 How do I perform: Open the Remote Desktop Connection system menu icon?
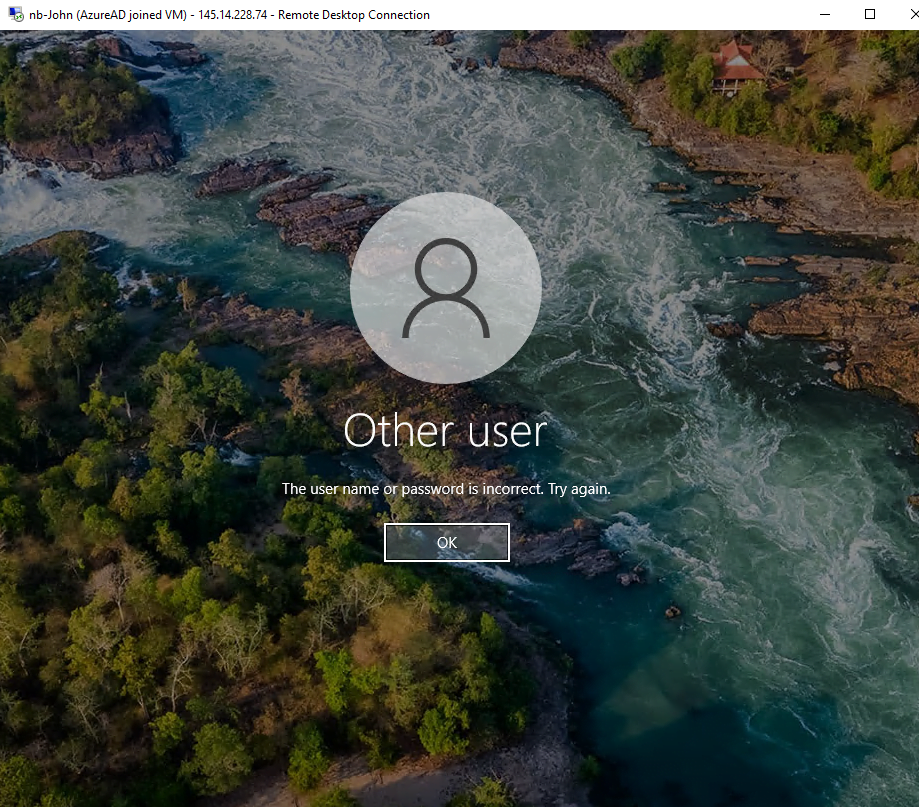click(x=16, y=15)
